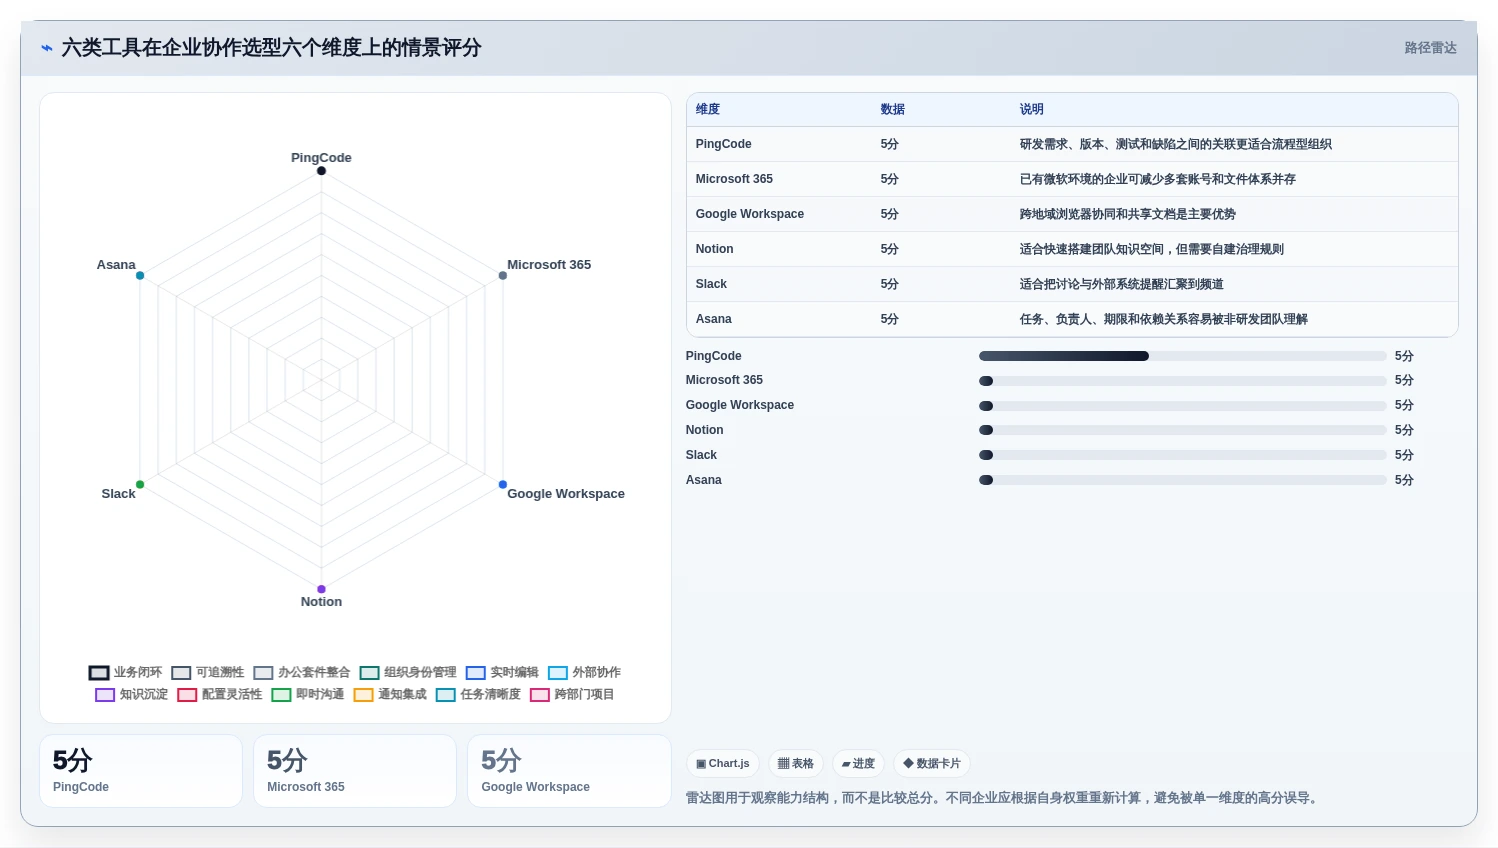Click the purple Notion radar dot

pyautogui.click(x=321, y=590)
